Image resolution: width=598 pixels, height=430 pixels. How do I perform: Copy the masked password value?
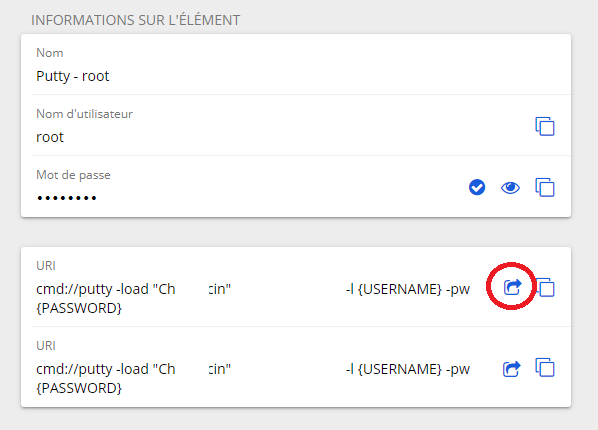coord(545,187)
